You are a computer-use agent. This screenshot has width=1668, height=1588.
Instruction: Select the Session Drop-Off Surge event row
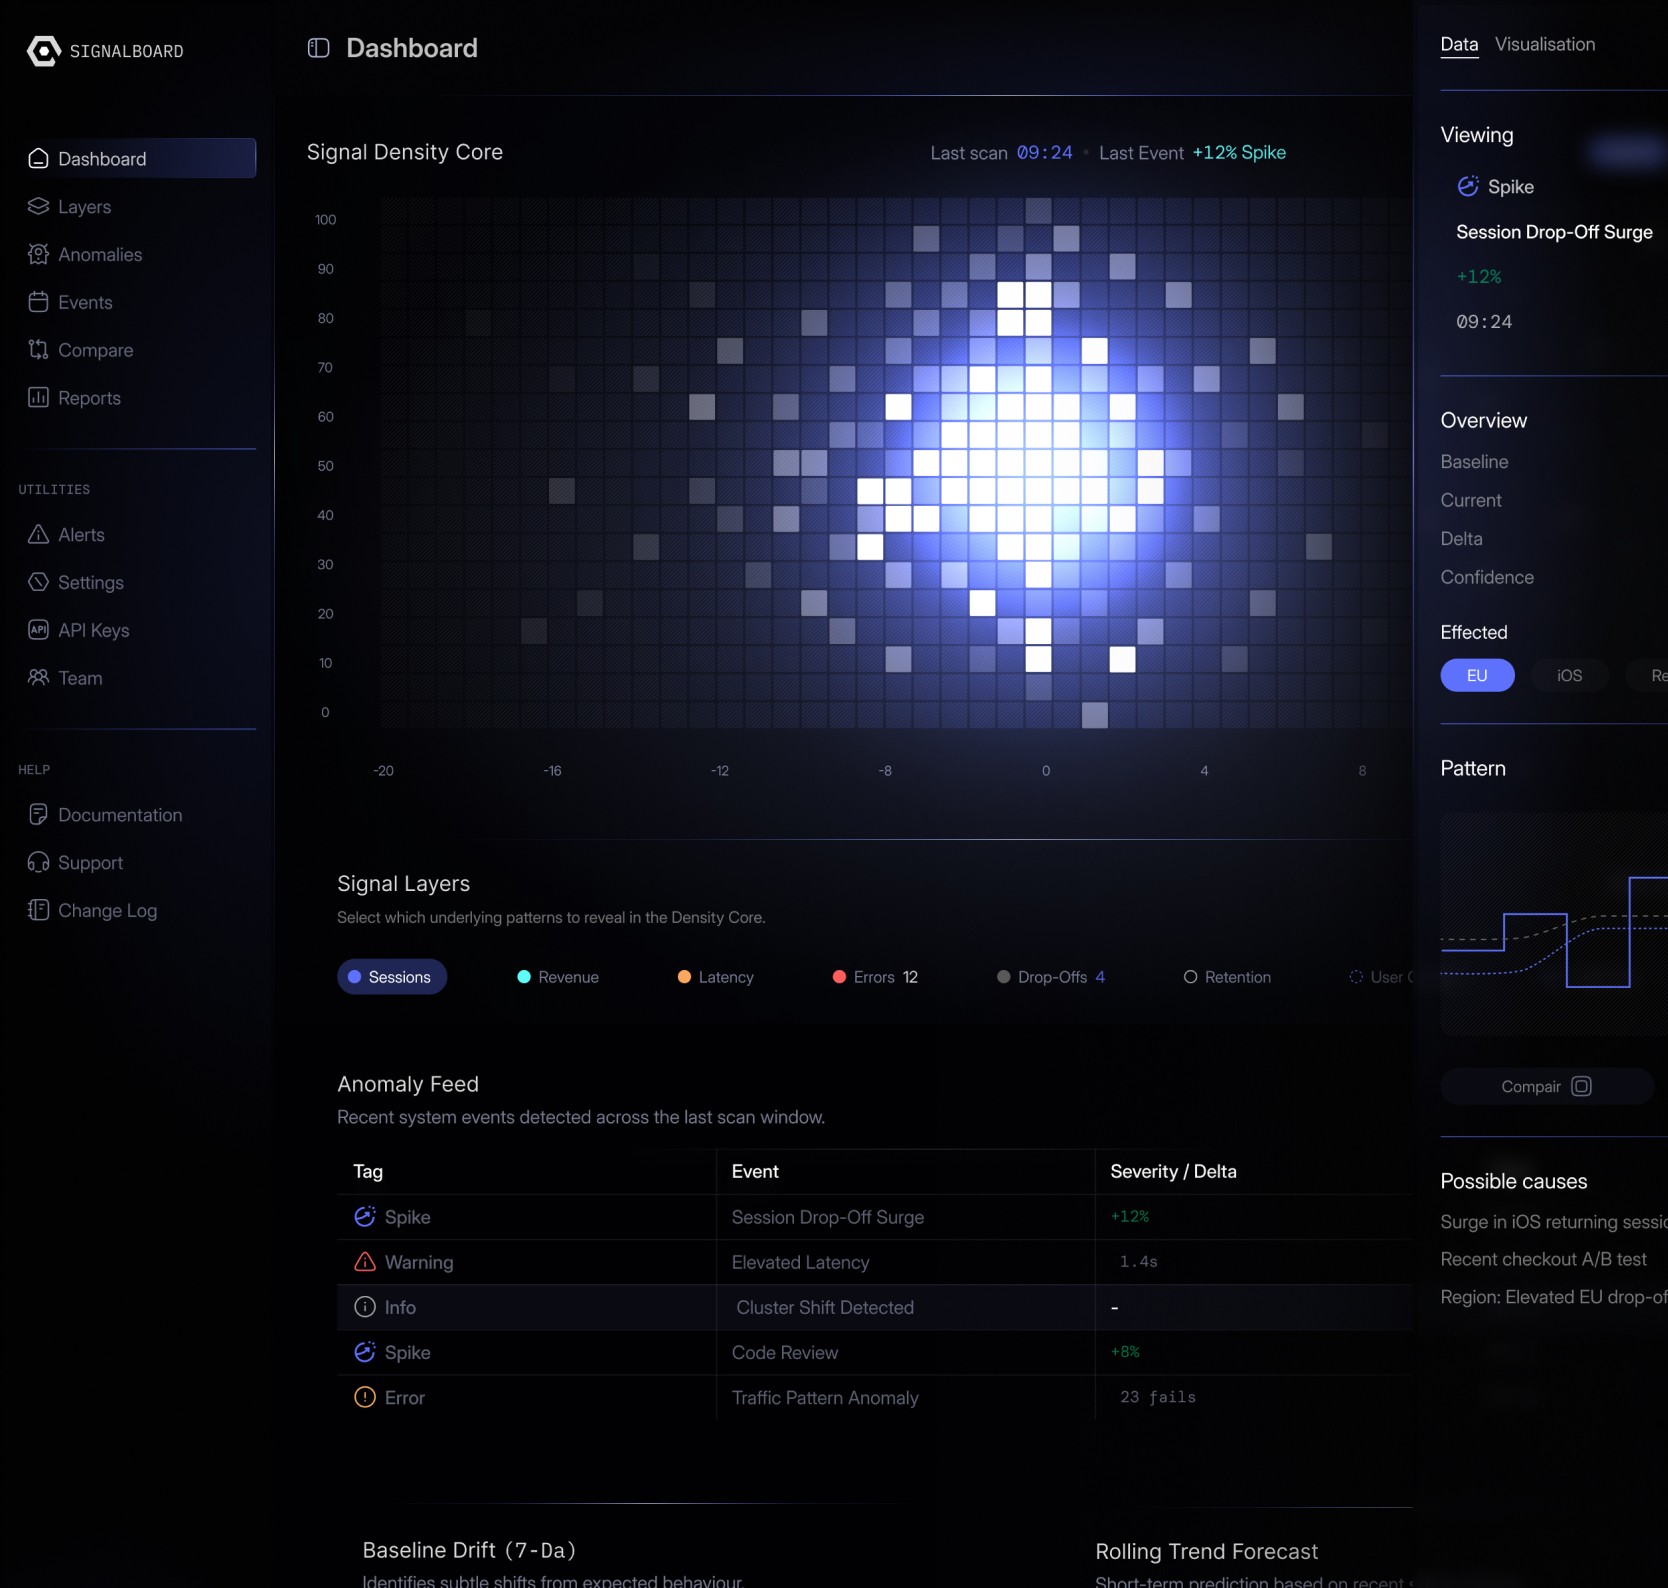point(875,1217)
